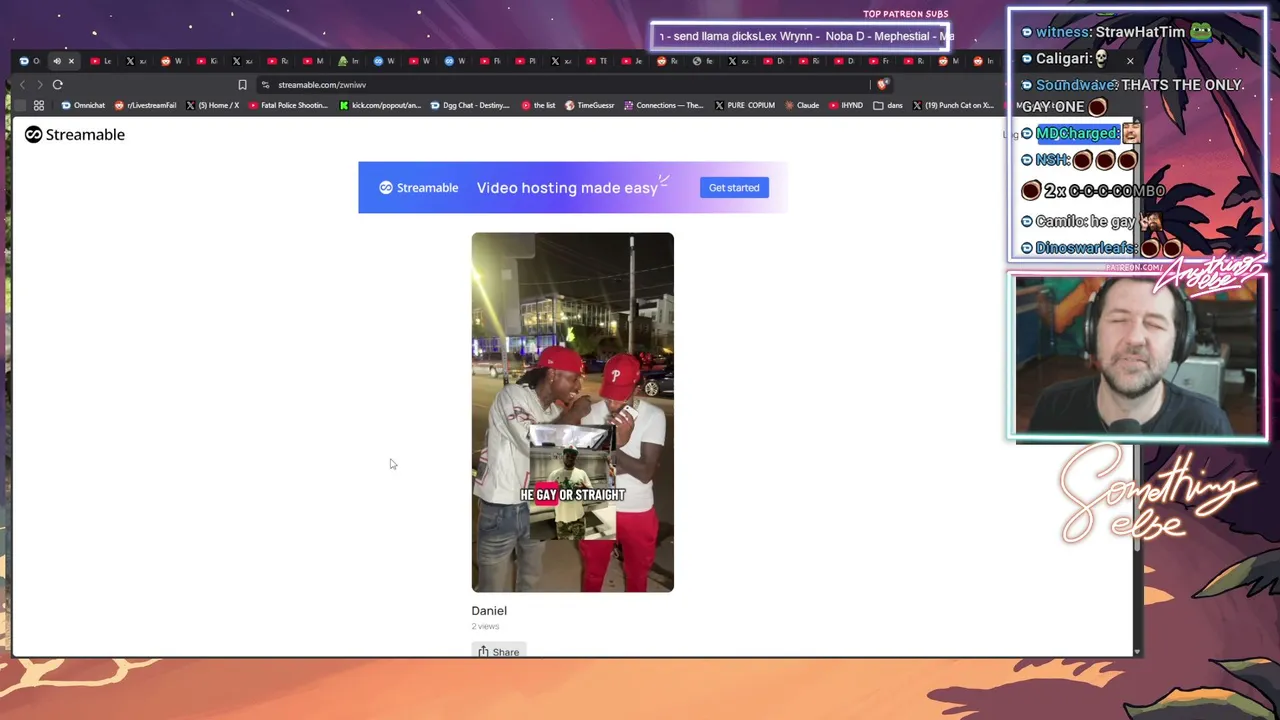1280x720 pixels.
Task: Open the Dgg Chat - Destiny bookmark
Action: click(469, 105)
